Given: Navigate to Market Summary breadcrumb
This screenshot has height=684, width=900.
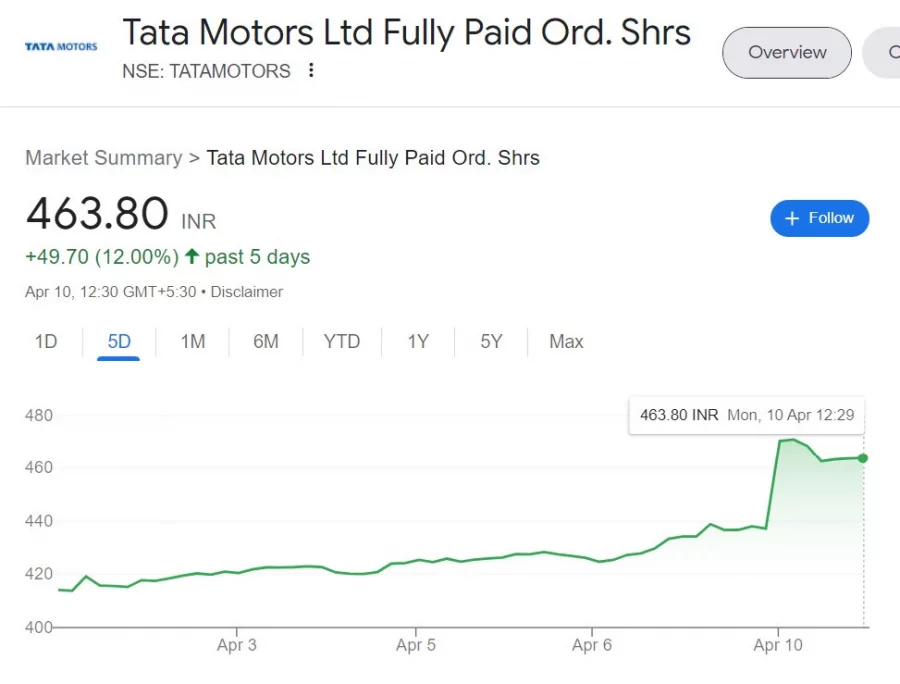Looking at the screenshot, I should (x=103, y=158).
